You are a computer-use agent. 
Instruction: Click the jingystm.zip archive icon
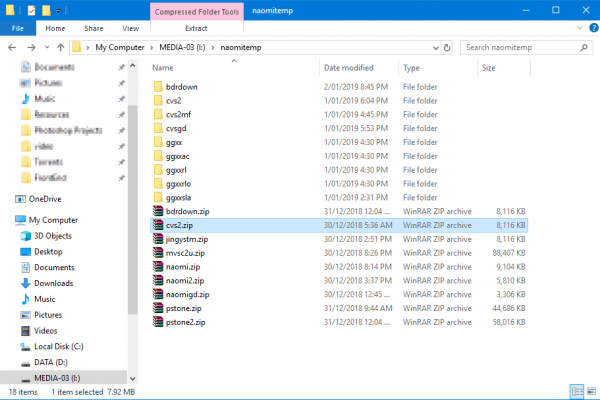(158, 238)
